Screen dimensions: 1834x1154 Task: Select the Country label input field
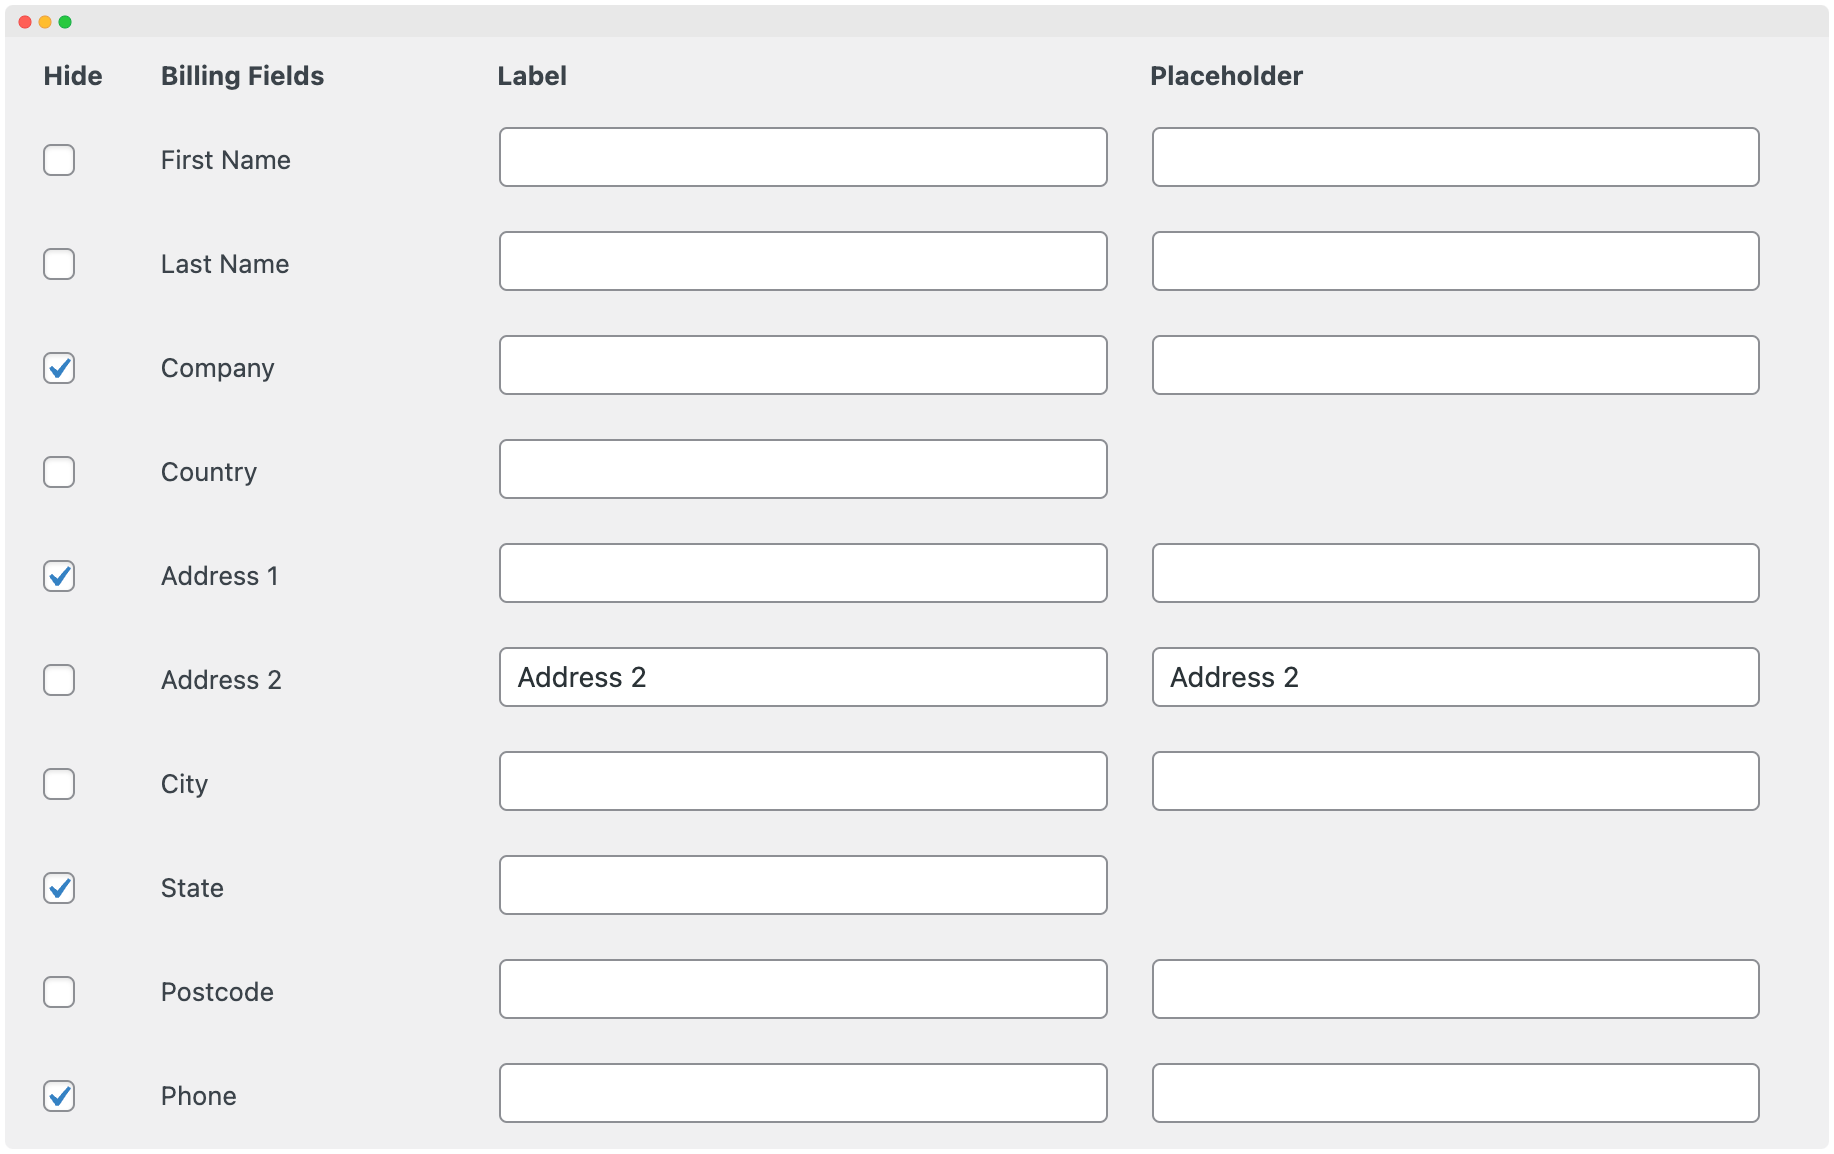click(803, 469)
